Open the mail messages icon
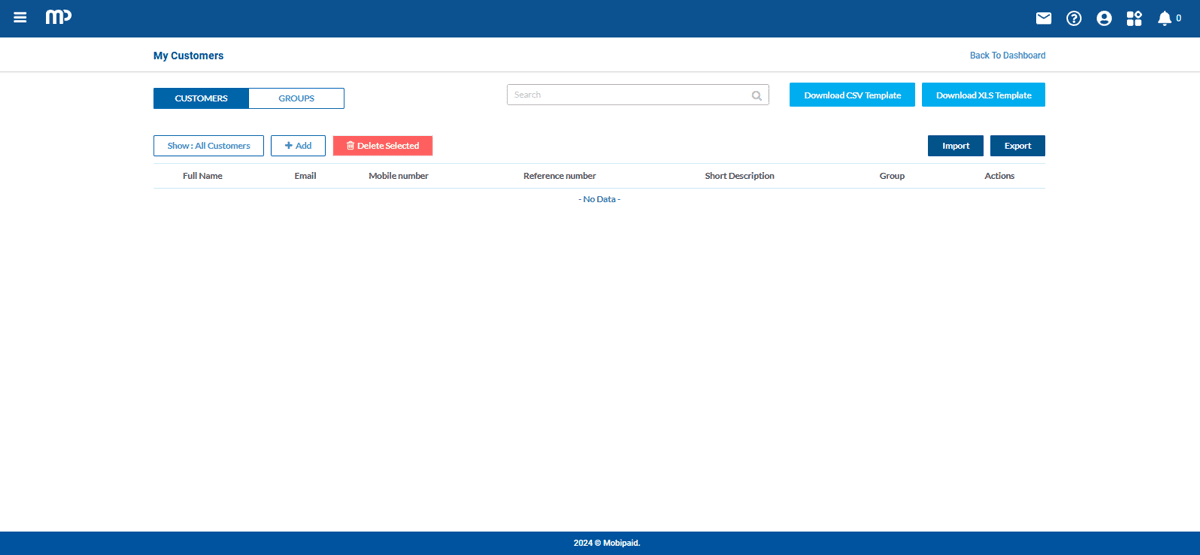This screenshot has height=555, width=1200. pos(1043,18)
